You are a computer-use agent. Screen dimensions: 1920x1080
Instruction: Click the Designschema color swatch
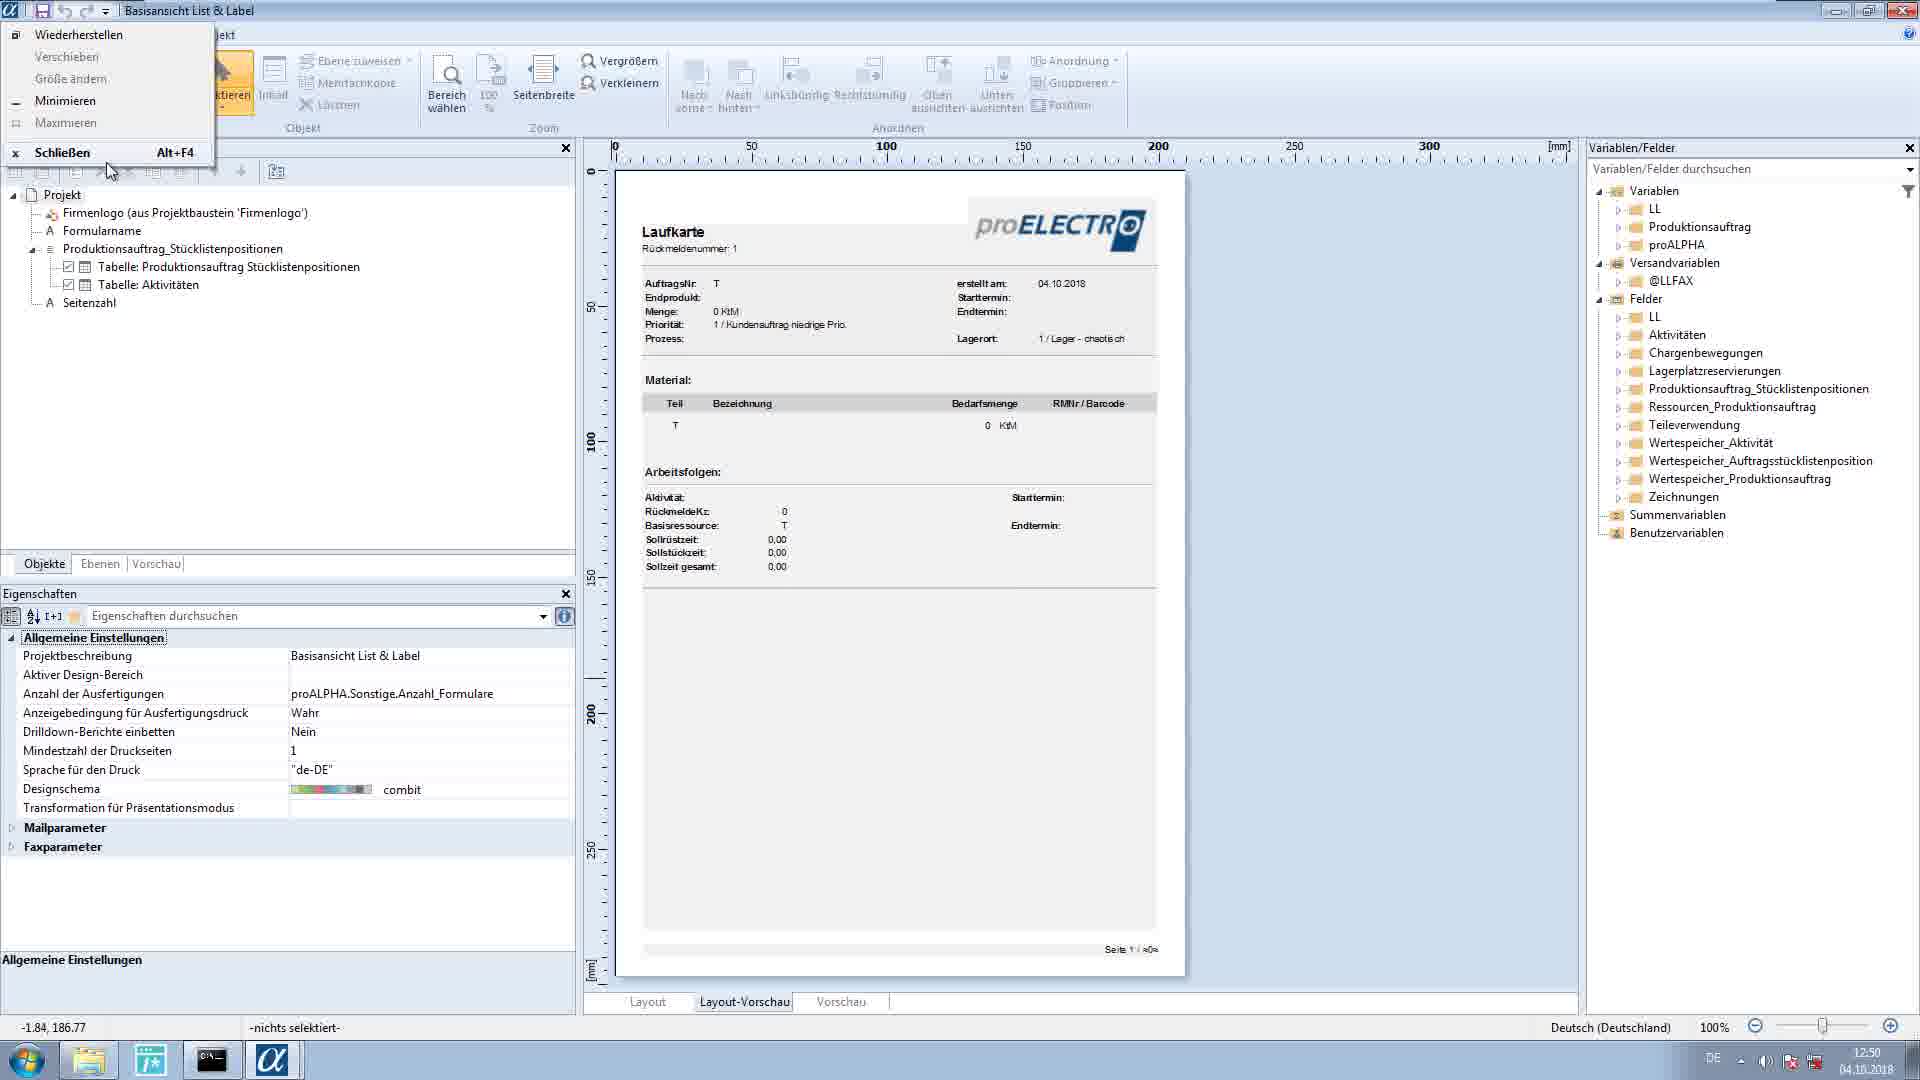tap(331, 790)
